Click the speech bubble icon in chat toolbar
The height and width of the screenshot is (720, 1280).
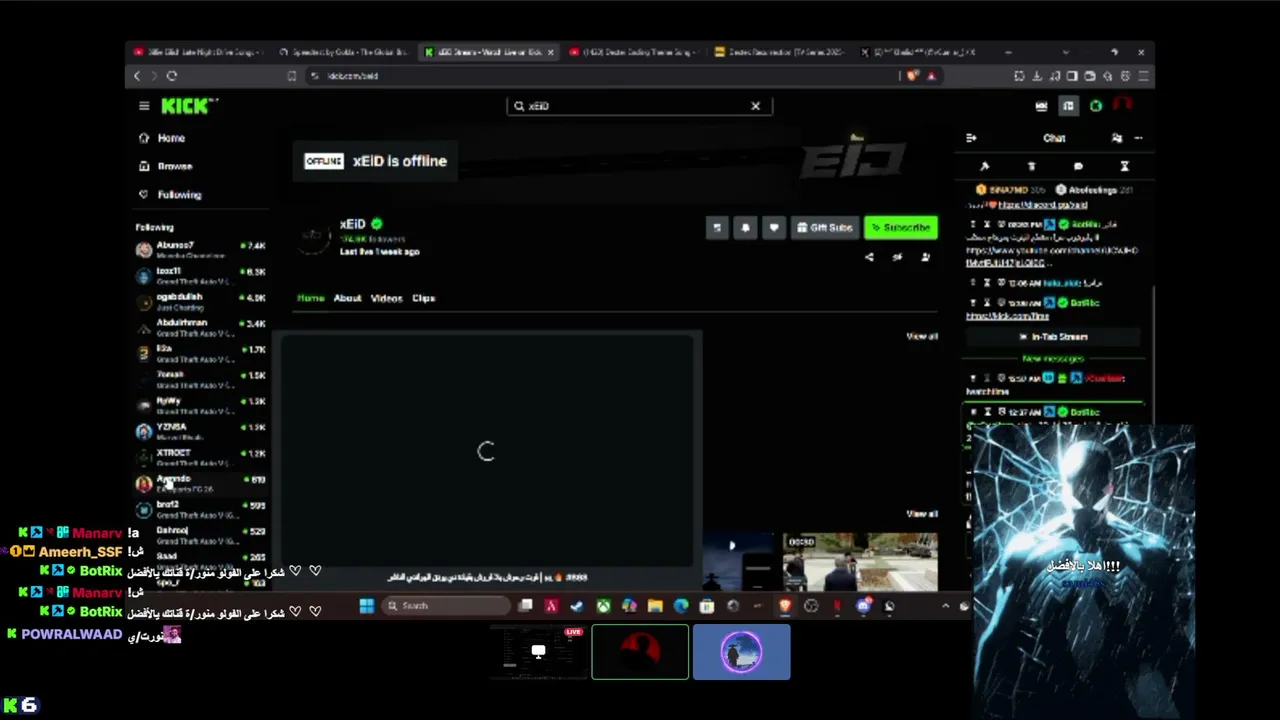click(x=1078, y=166)
